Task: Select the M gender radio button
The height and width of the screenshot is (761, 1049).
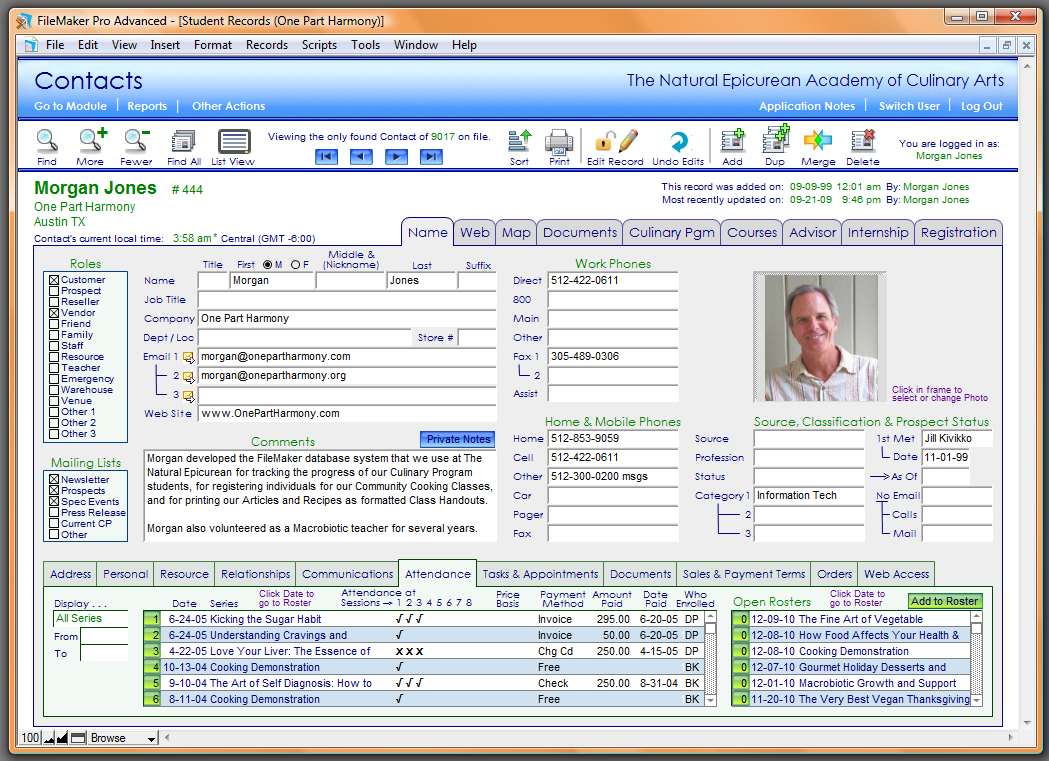Action: pos(268,265)
